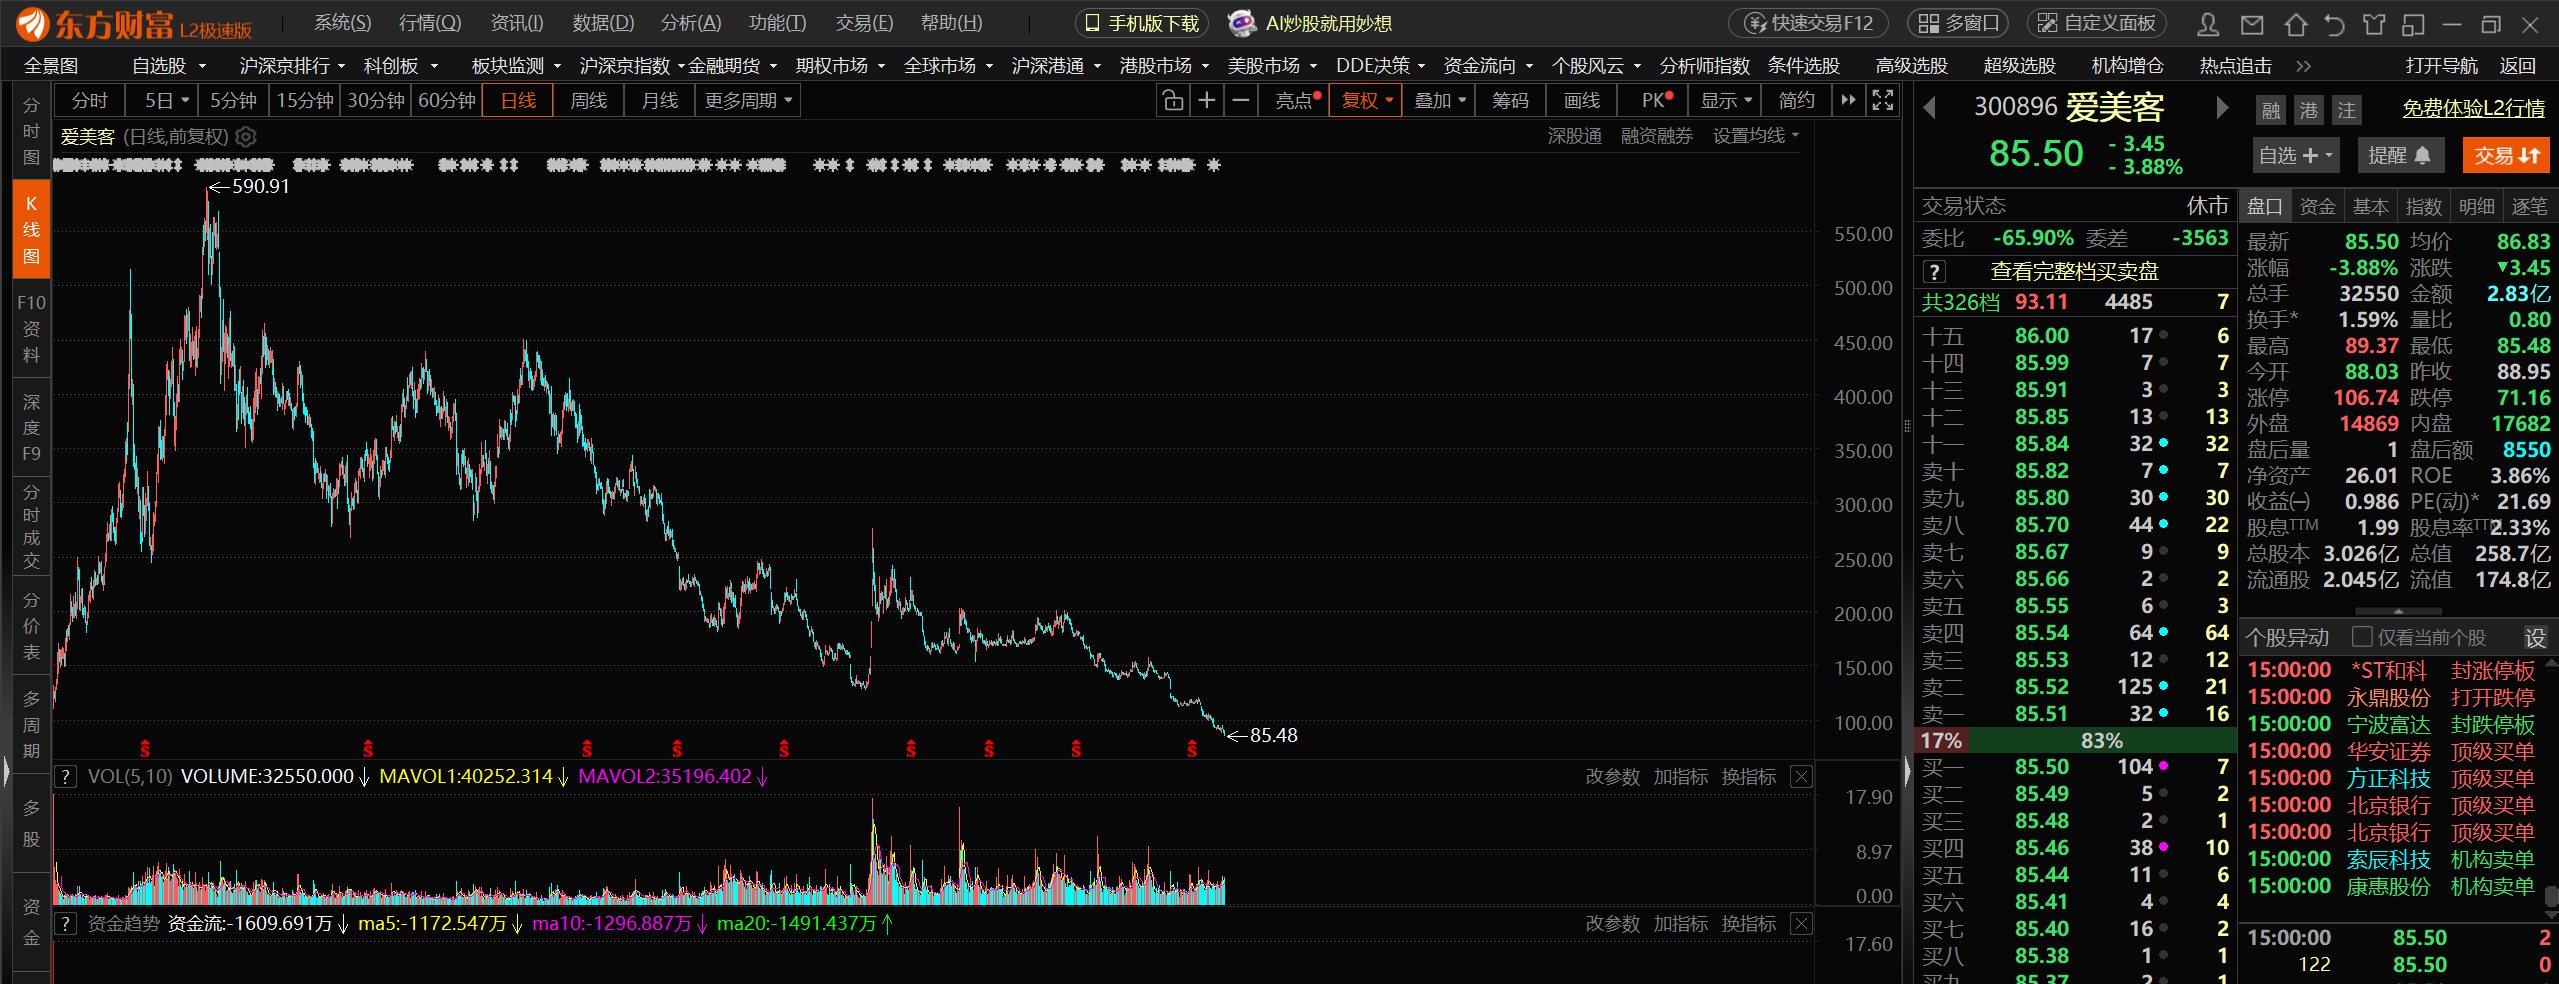
Task: Switch to 资金 tab in quote panel
Action: coord(2317,207)
